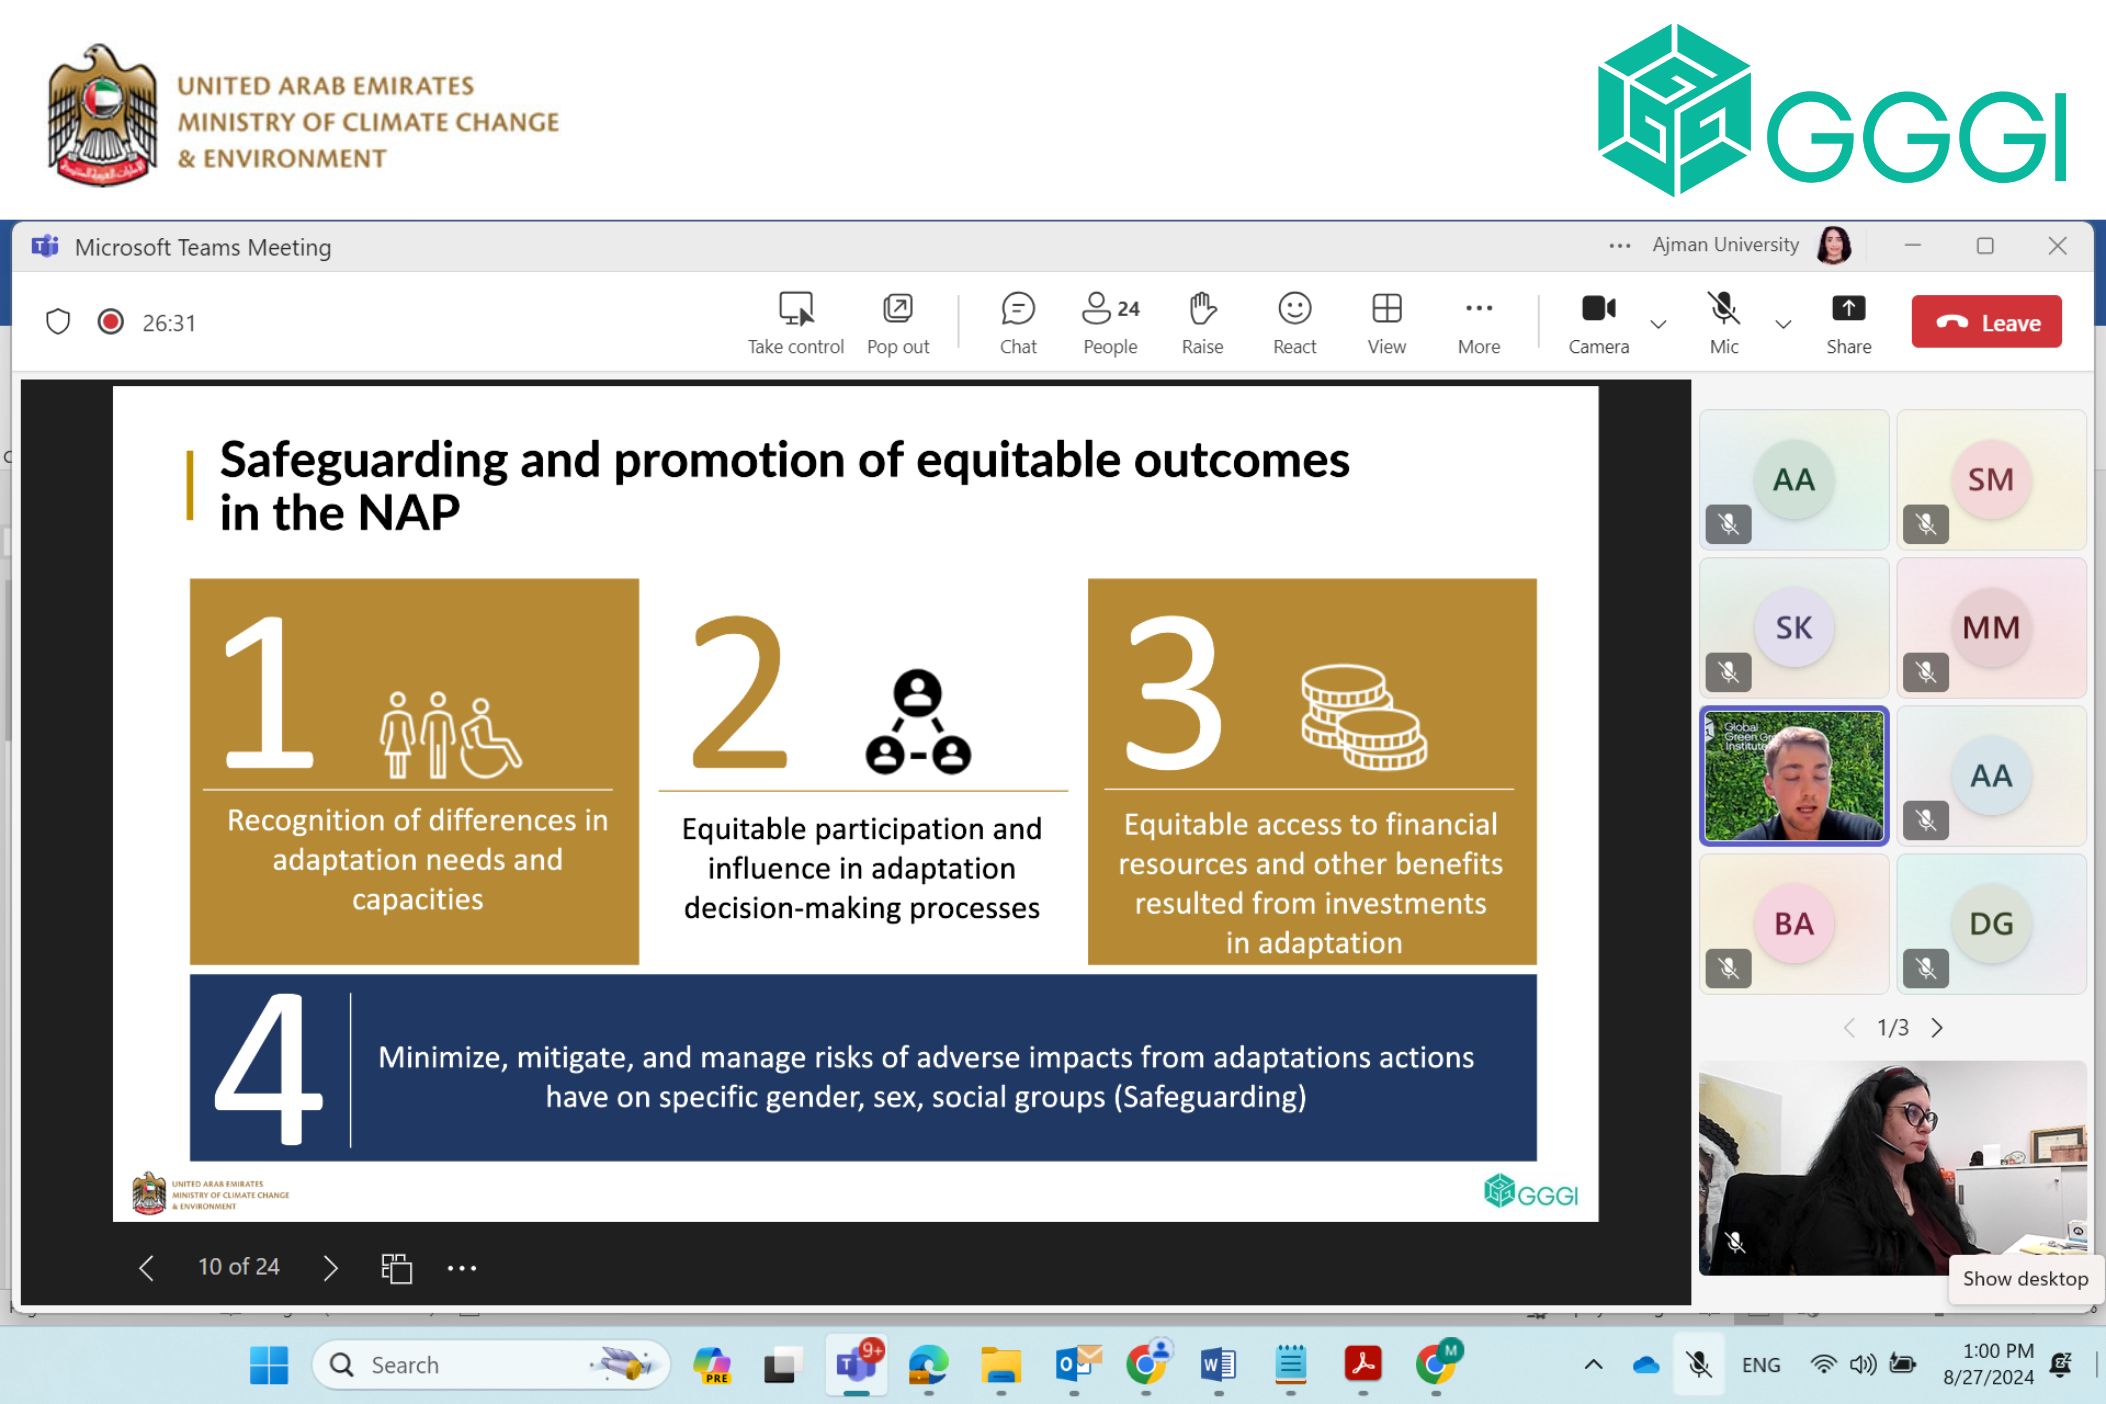Open the View layout menu
Image resolution: width=2106 pixels, height=1404 pixels.
click(1385, 322)
